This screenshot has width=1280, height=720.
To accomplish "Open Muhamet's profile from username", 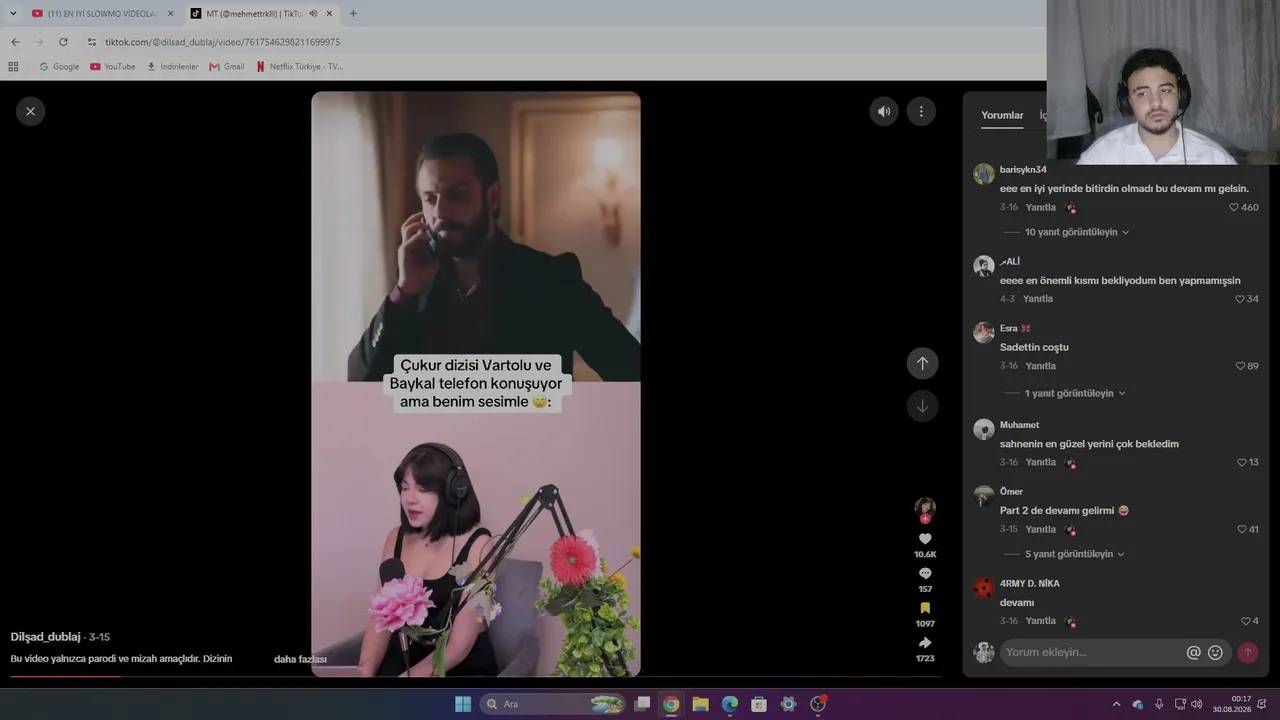I will [x=1019, y=425].
